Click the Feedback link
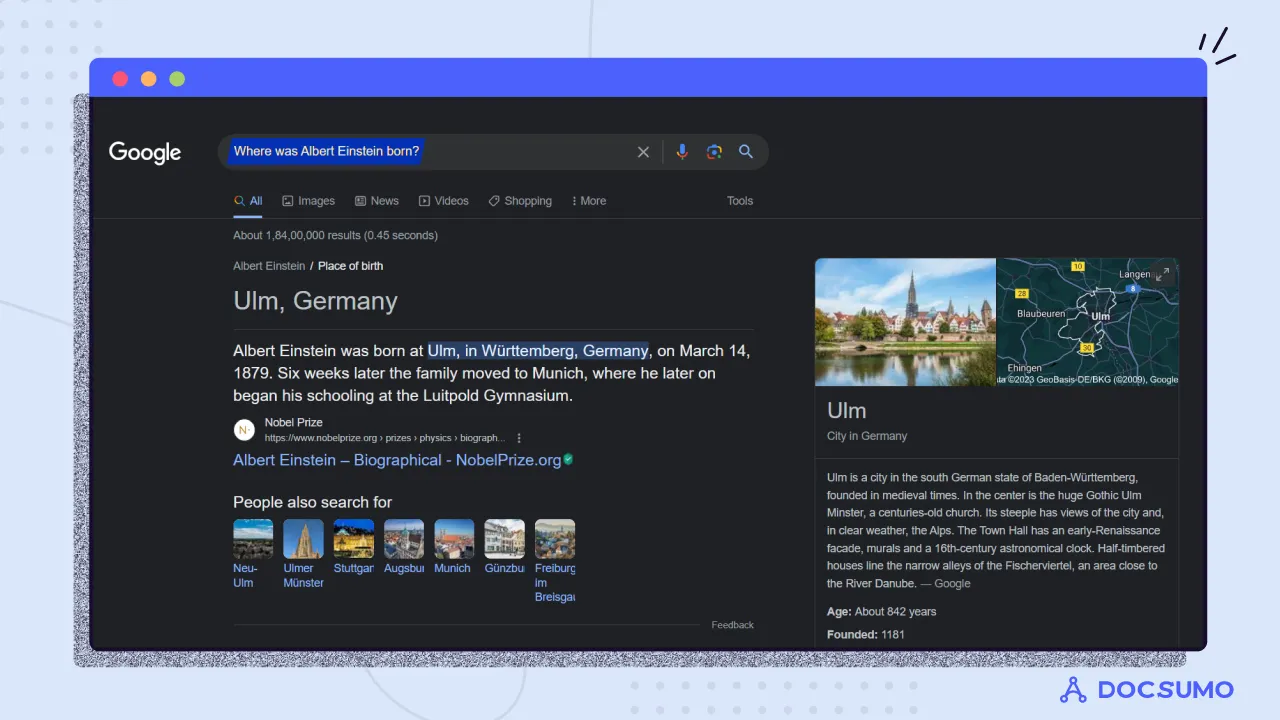 tap(733, 625)
